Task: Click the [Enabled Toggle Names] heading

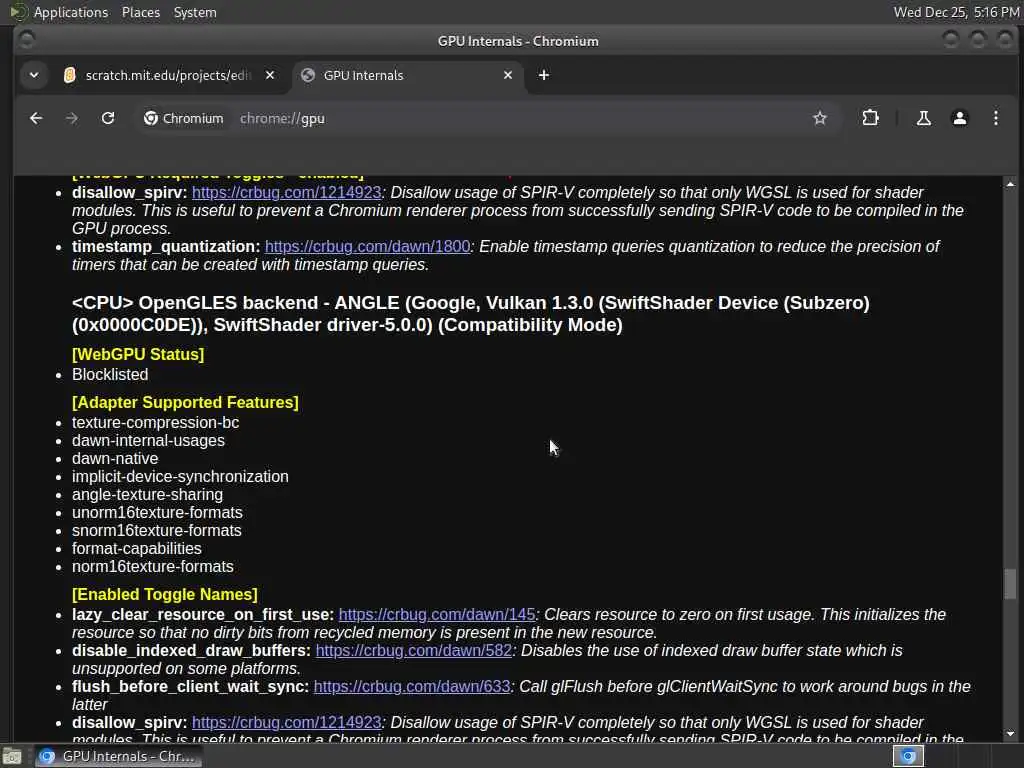Action: 165,595
